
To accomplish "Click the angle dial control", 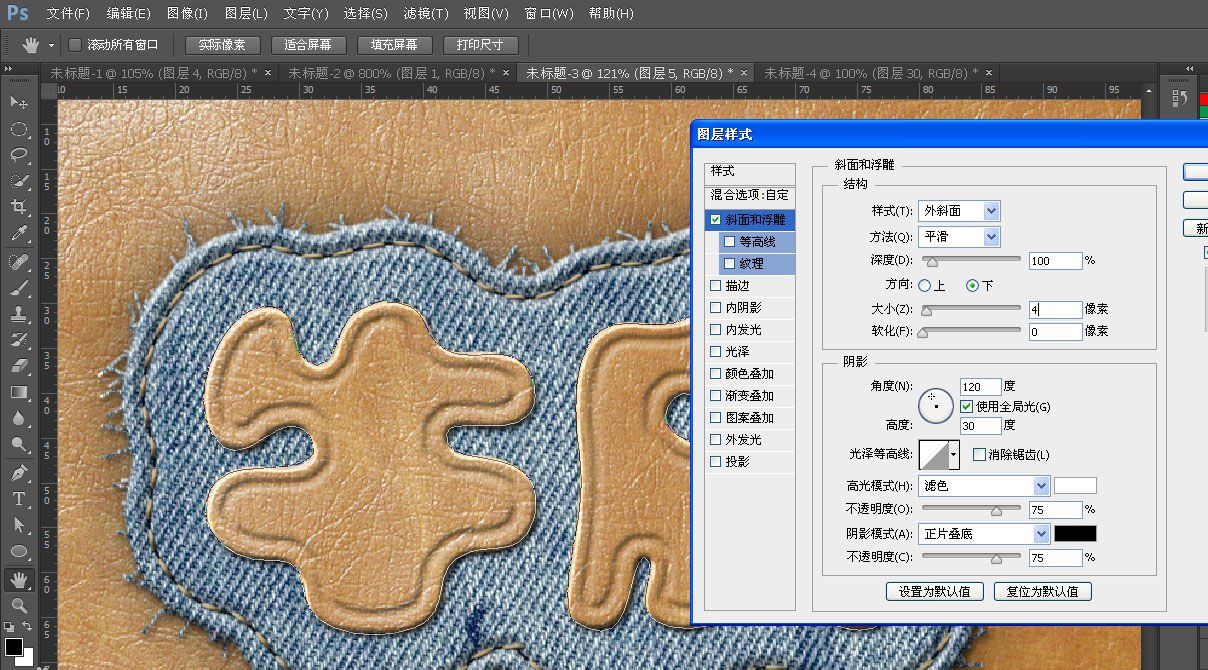I will [x=936, y=404].
